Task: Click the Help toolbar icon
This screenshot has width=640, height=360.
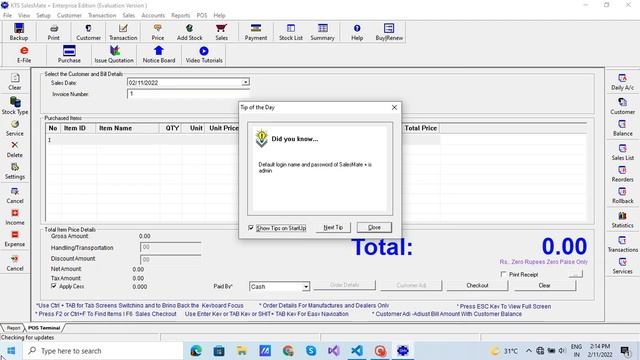Action: 357,32
